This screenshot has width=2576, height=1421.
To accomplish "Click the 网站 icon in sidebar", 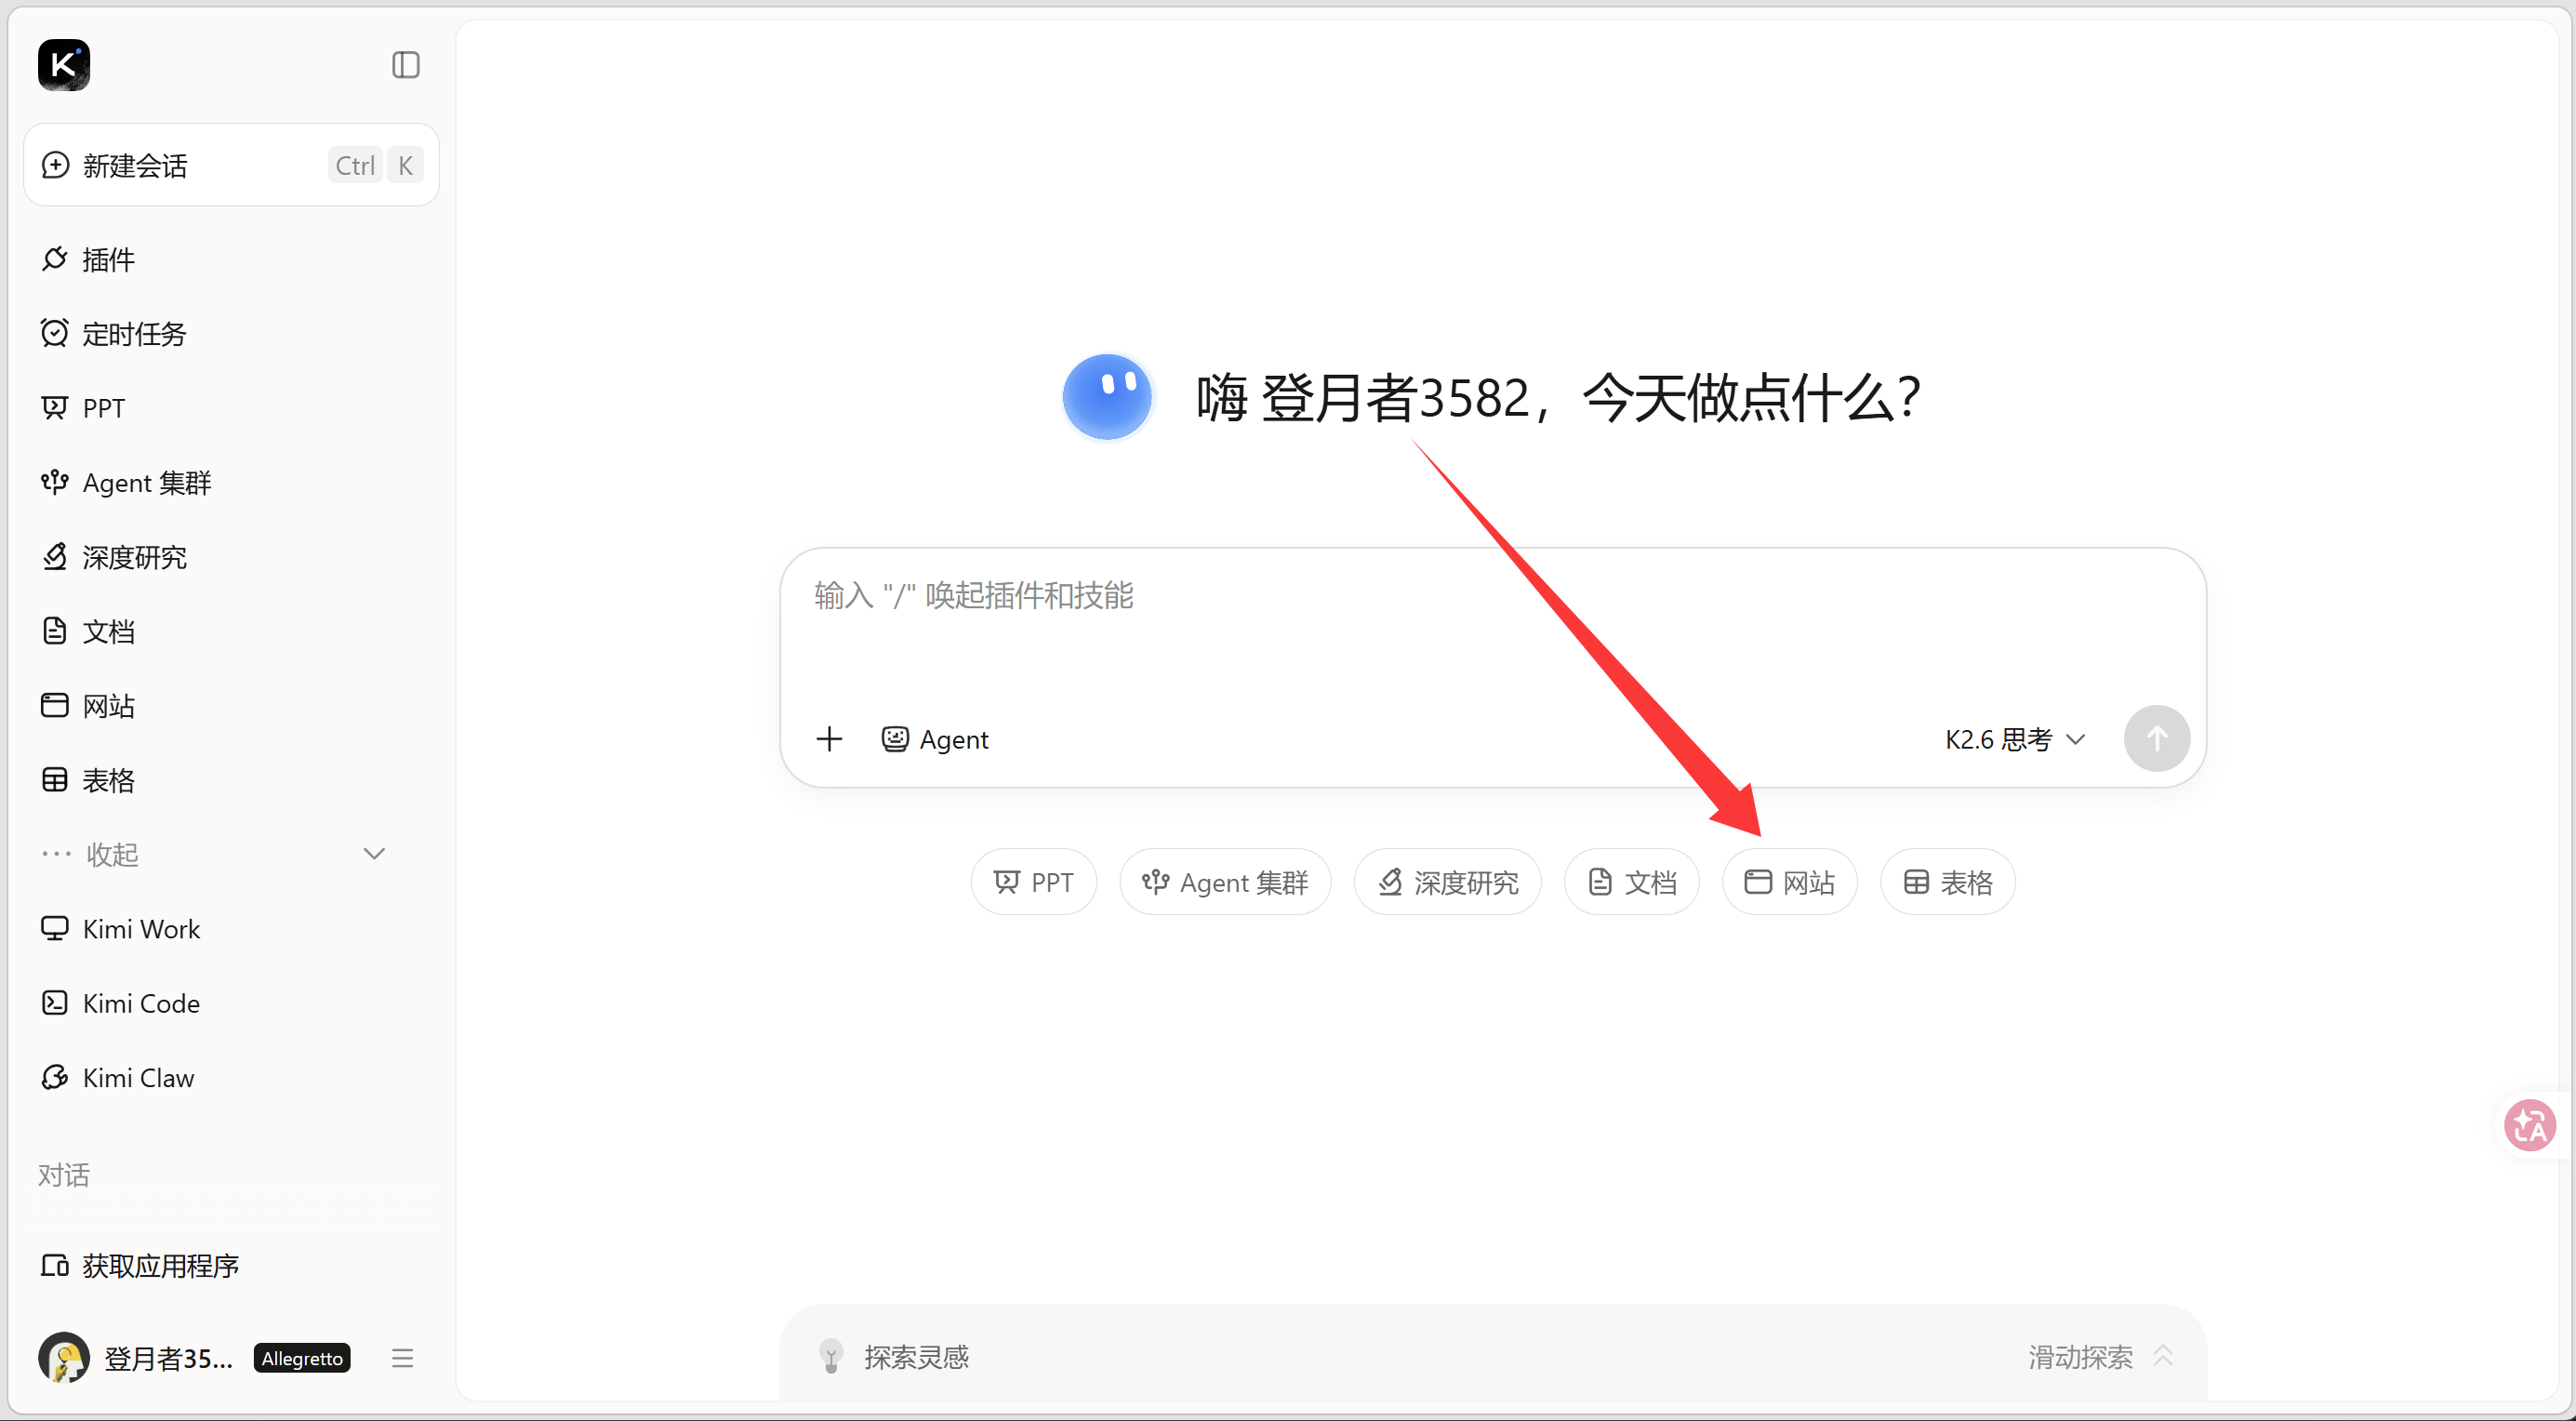I will [x=55, y=706].
